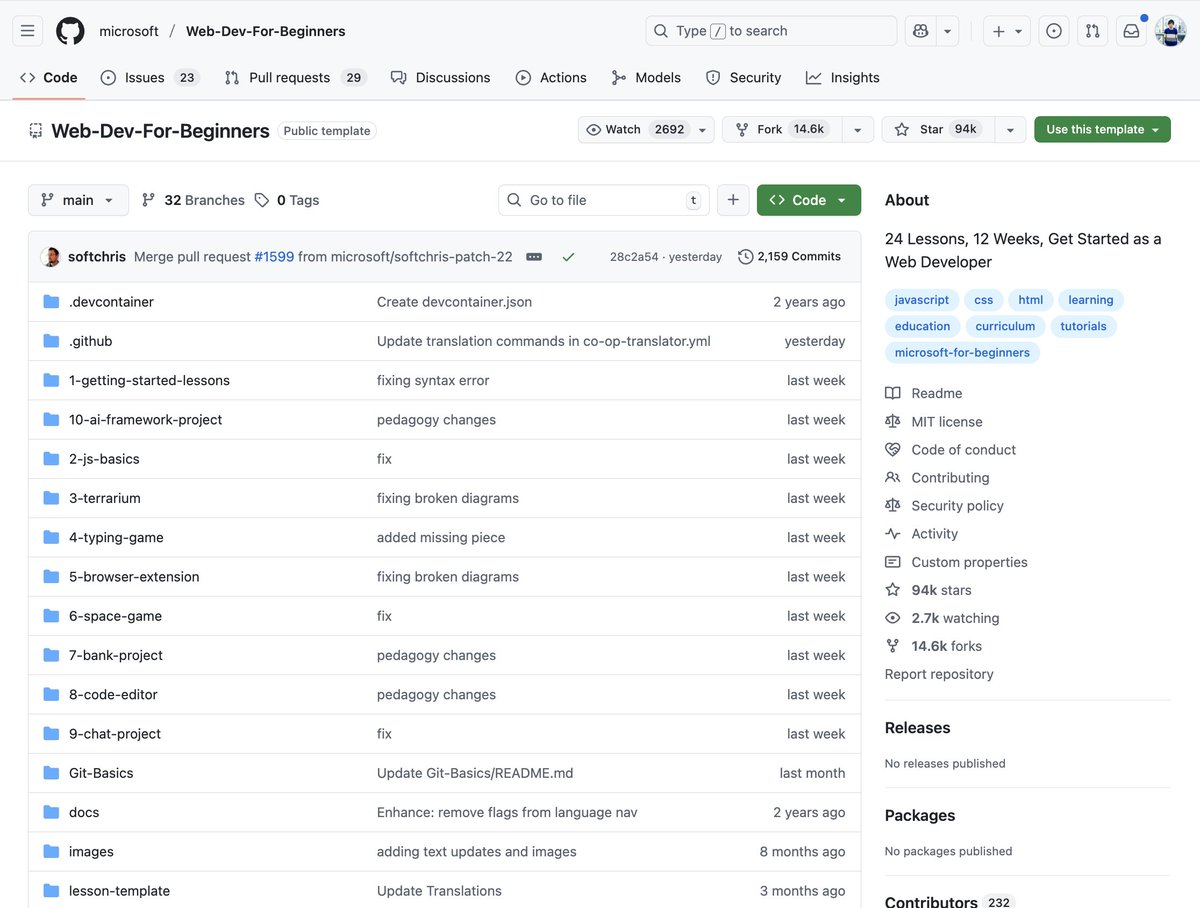
Task: Click the MIT license scales icon
Action: point(893,421)
